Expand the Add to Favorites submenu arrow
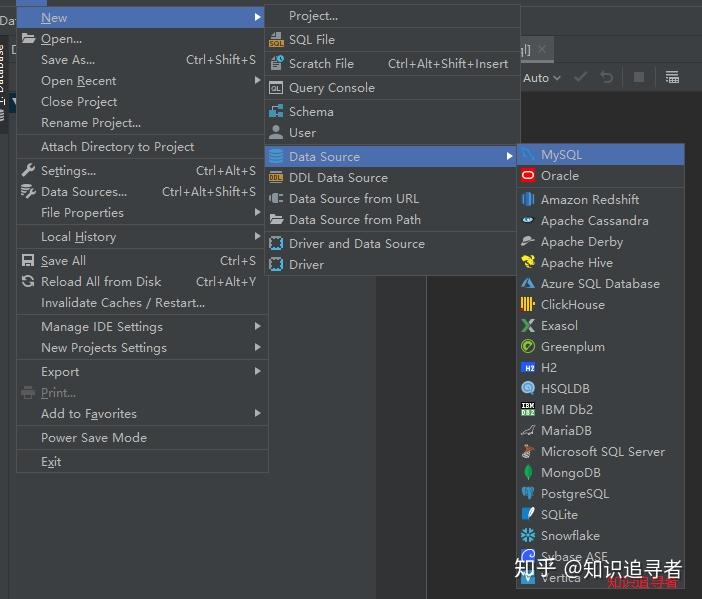Screen dimensions: 702x599 pyautogui.click(x=257, y=413)
